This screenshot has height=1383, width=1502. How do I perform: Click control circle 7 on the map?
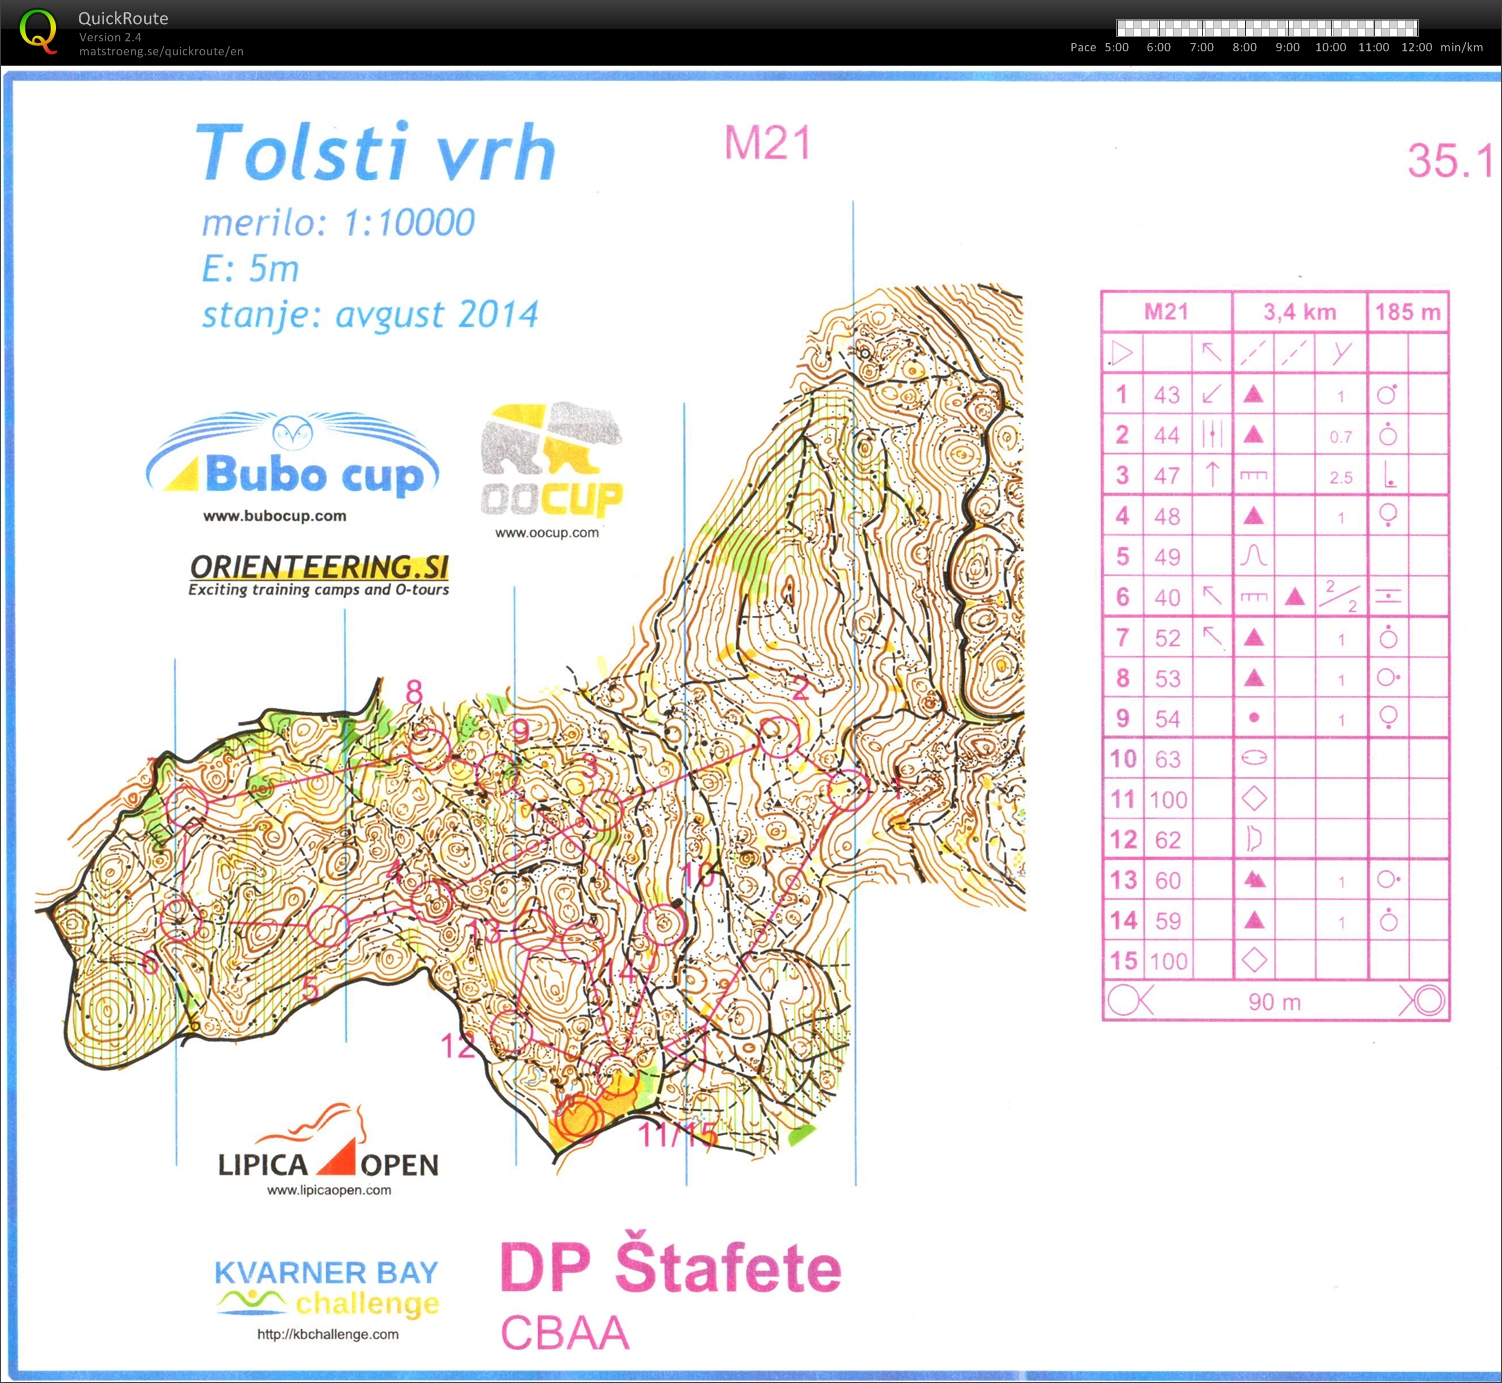click(186, 805)
